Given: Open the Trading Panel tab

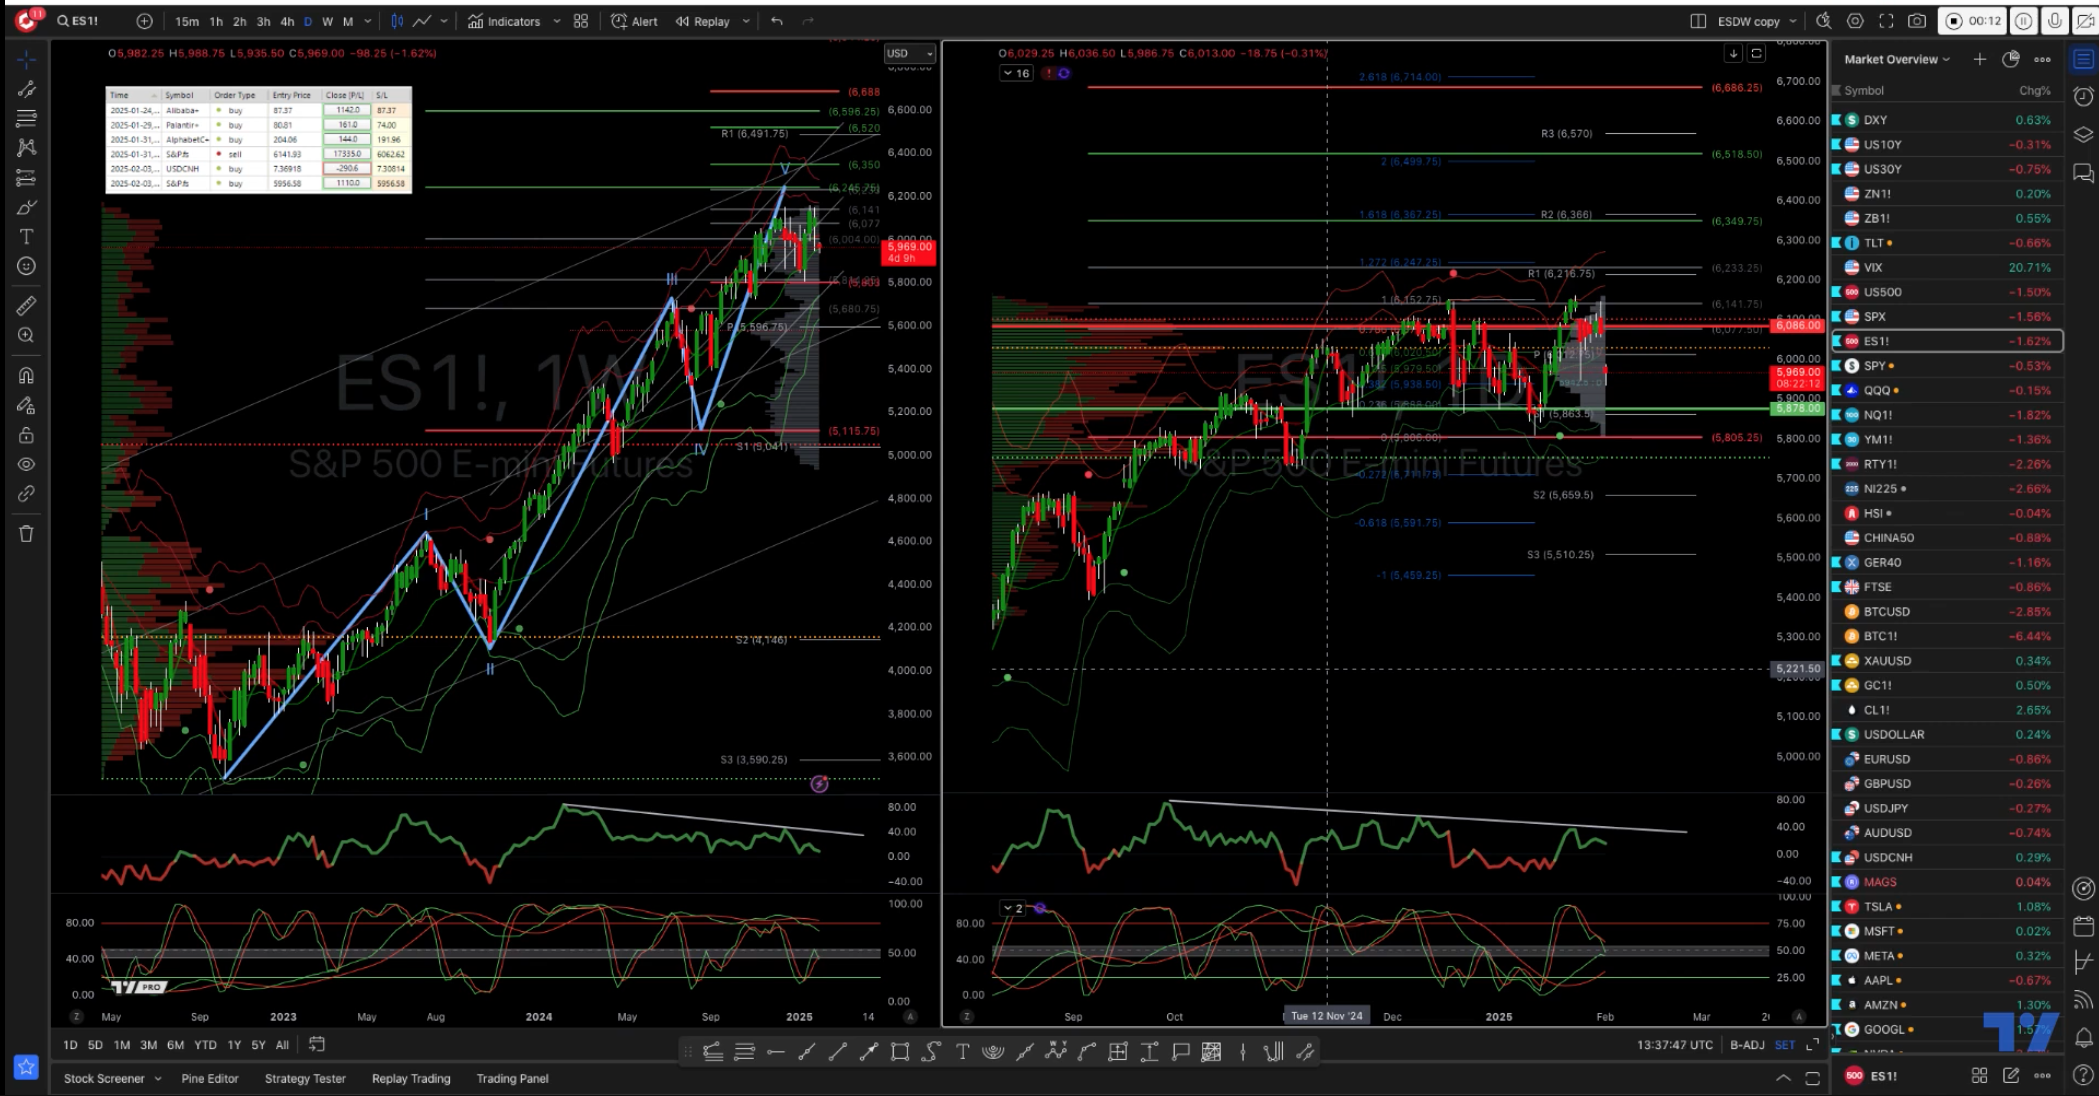Looking at the screenshot, I should 512,1078.
